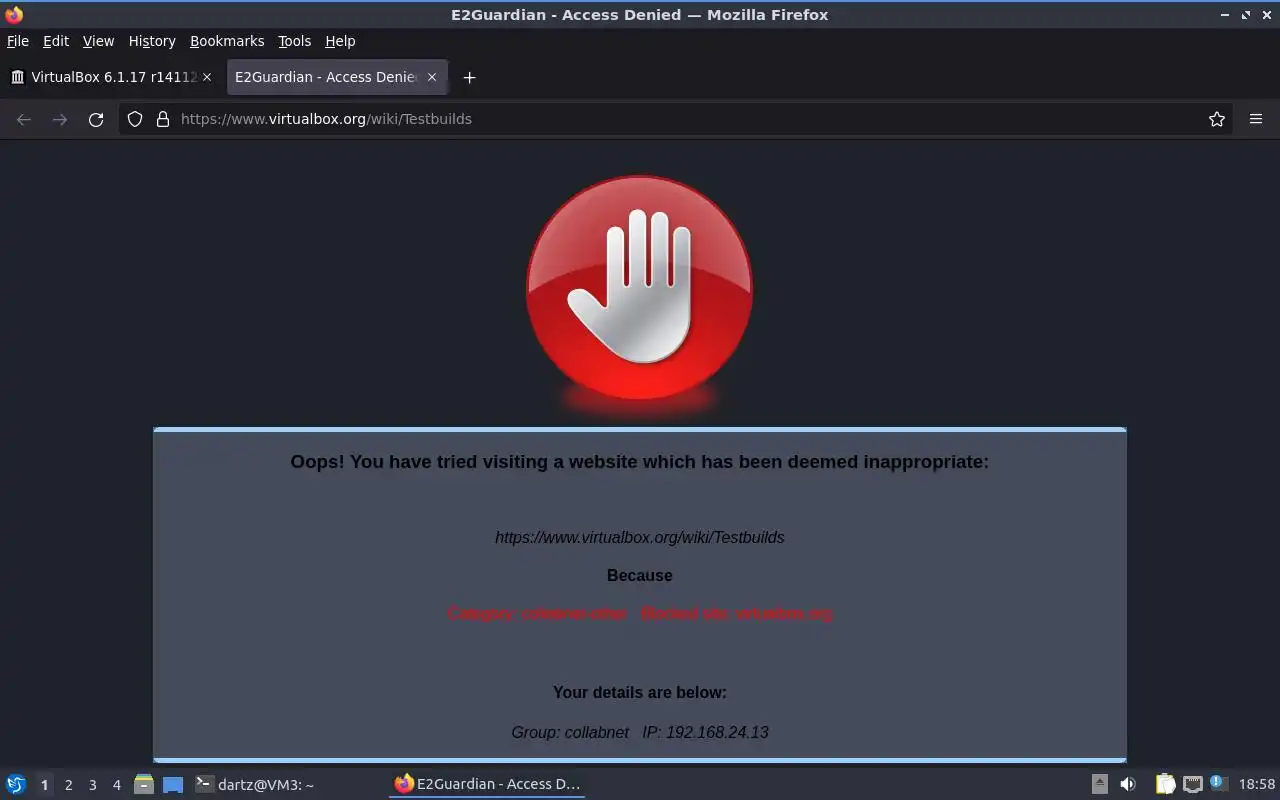The image size is (1280, 800).
Task: Open the clipboard manager tray icon
Action: click(1165, 784)
